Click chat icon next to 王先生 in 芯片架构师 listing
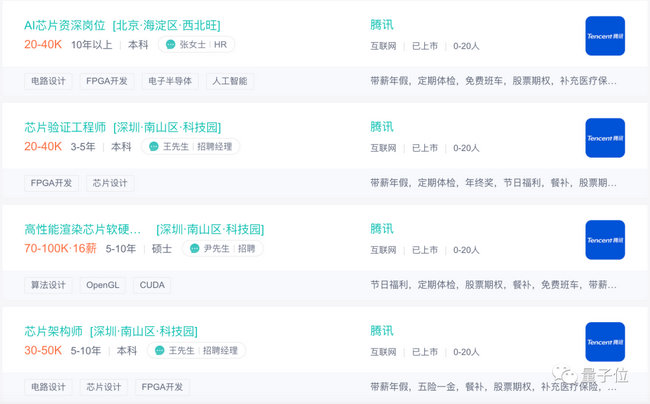 (x=160, y=350)
